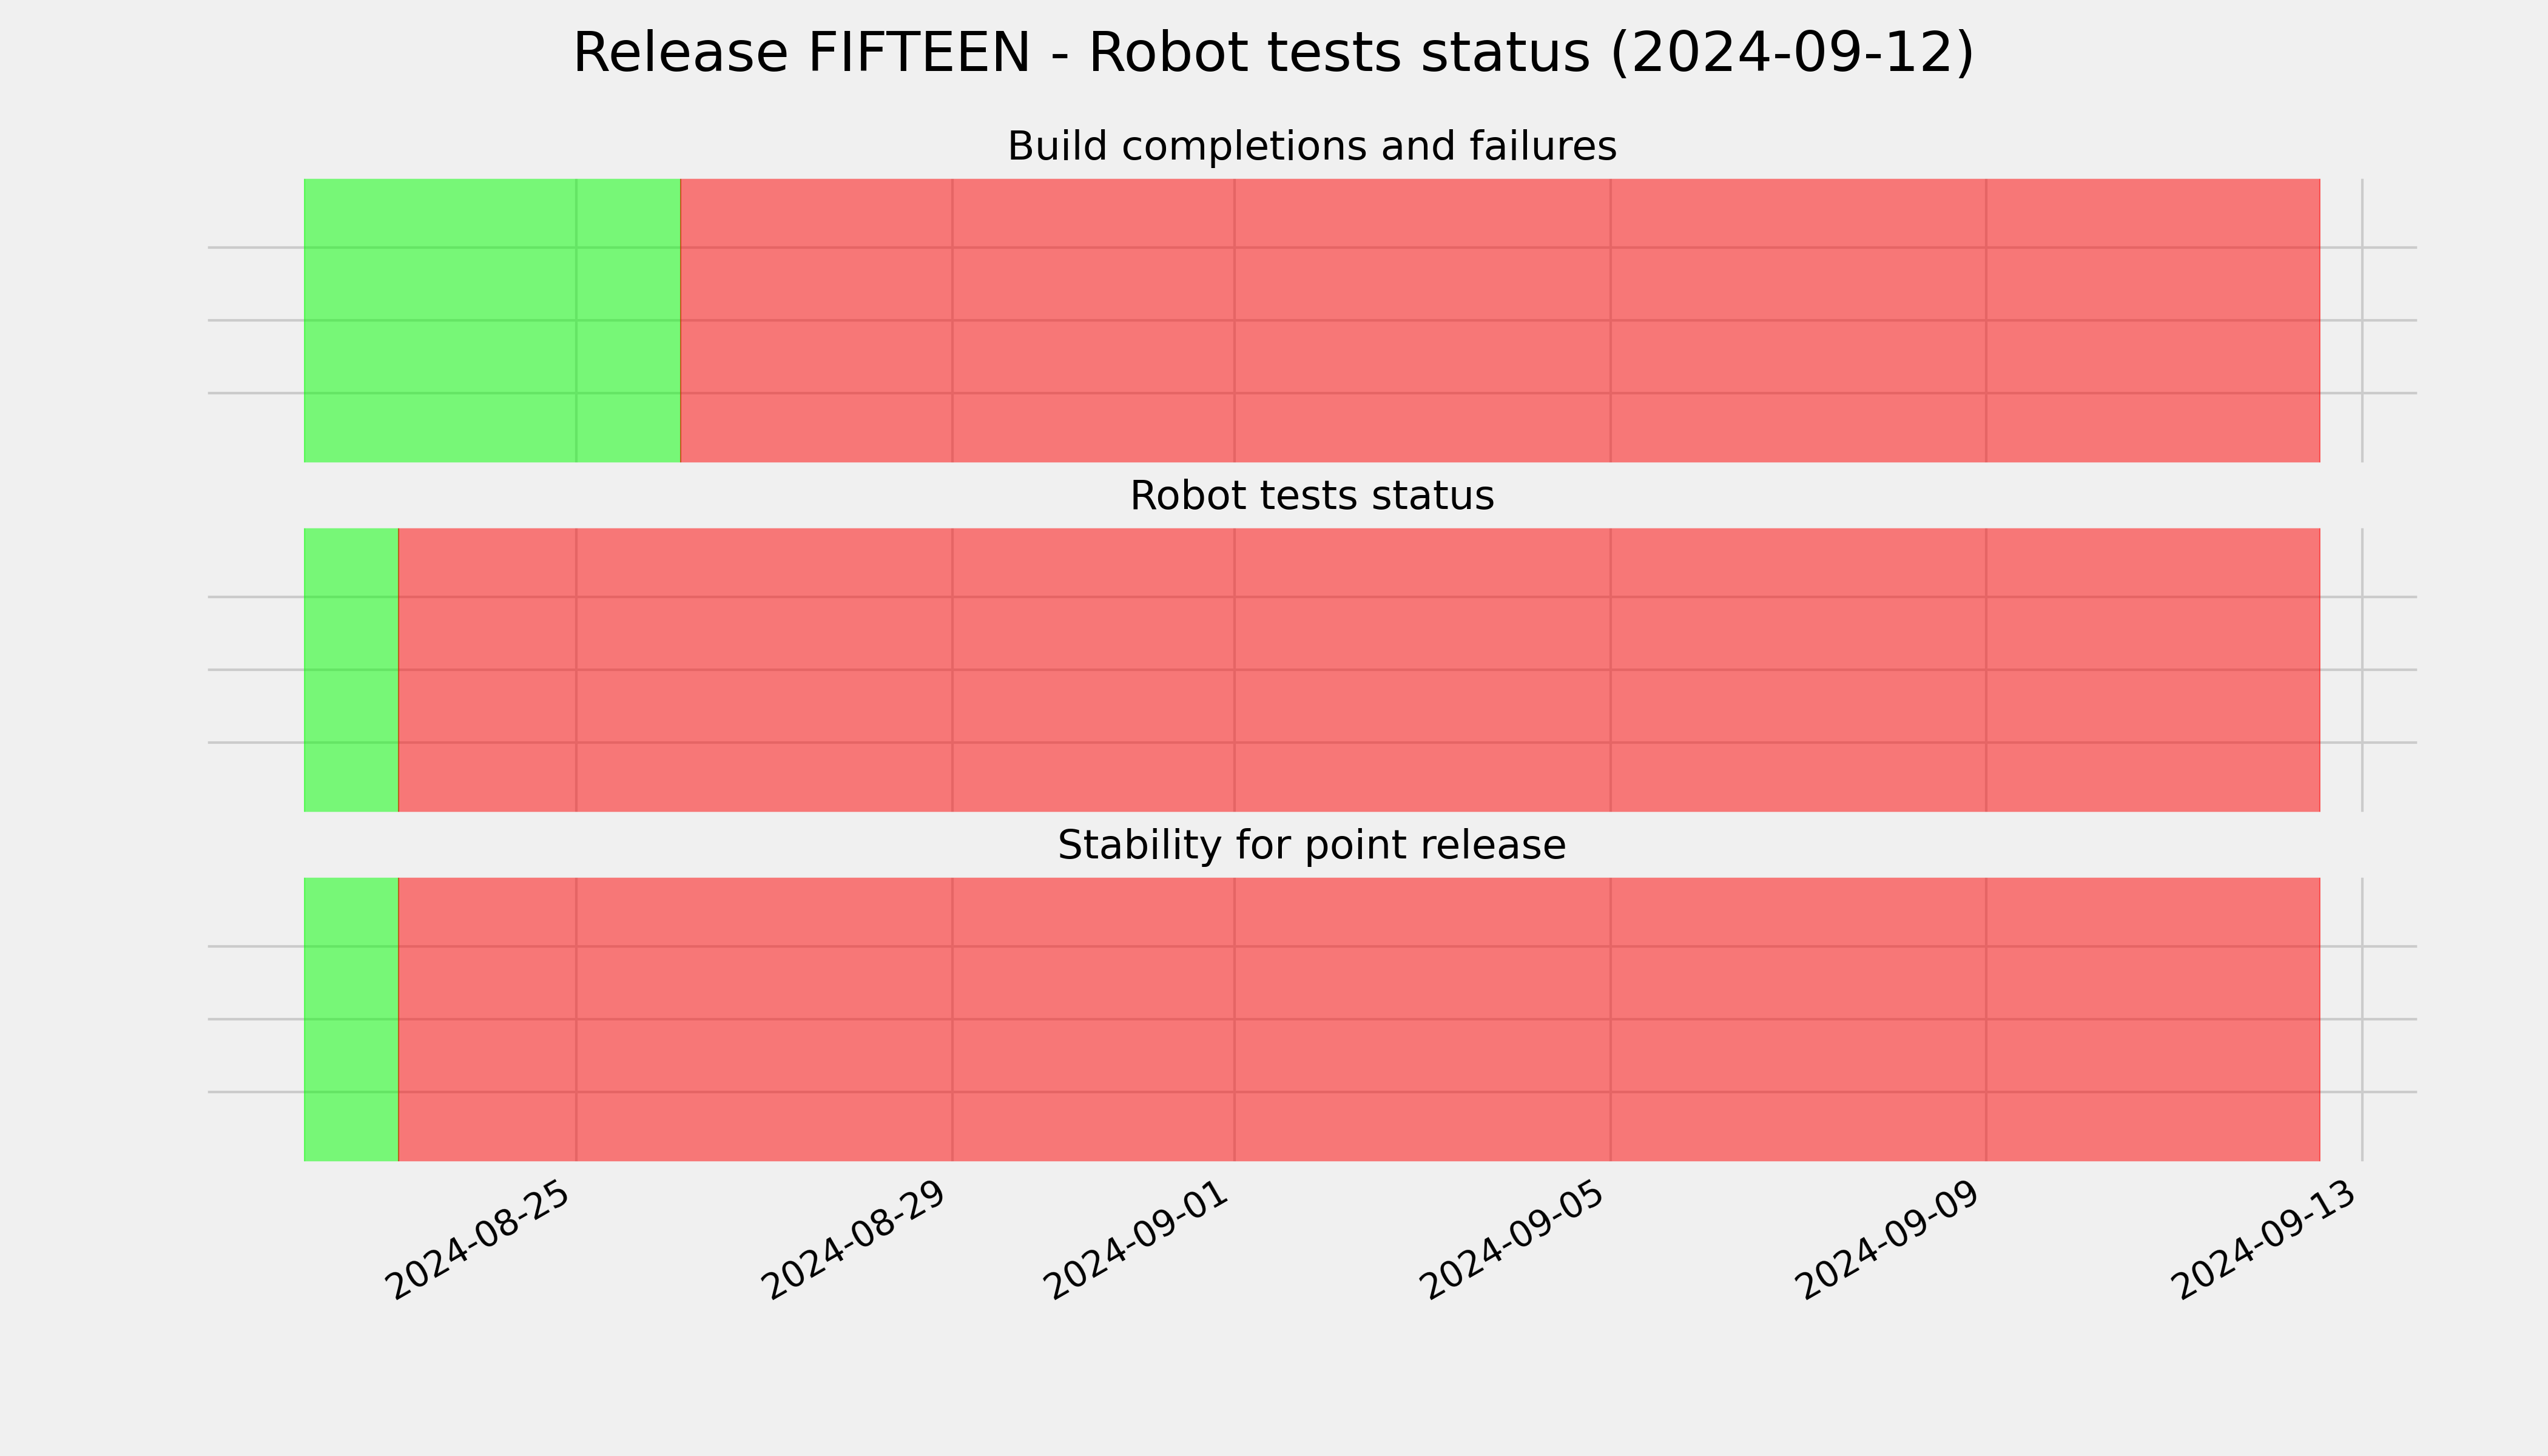Viewport: 2548px width, 1456px height.
Task: Click the "Build completions and failures" subplot title
Action: 1311,146
